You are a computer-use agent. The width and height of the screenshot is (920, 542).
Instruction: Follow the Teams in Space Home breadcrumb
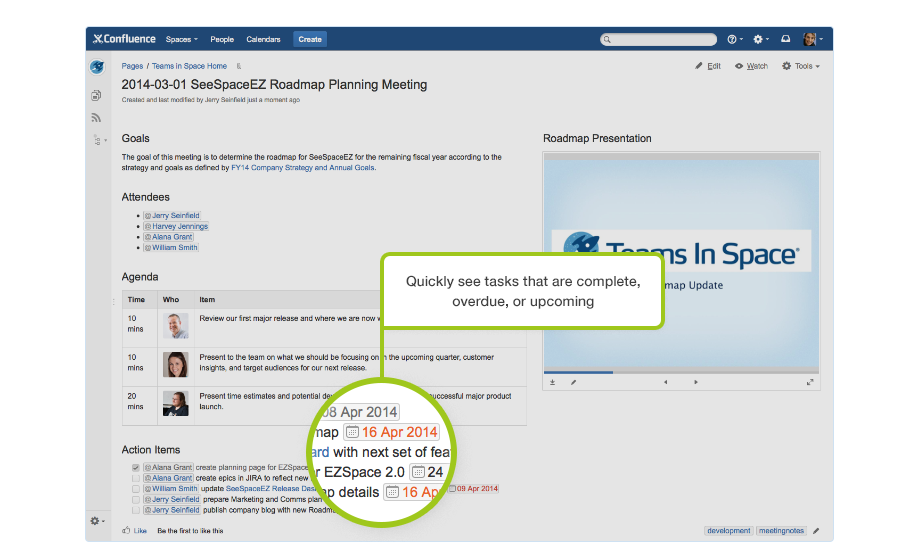(189, 66)
